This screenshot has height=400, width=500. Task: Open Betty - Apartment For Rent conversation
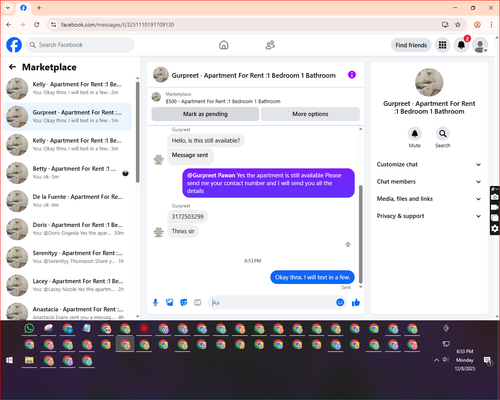pos(68,173)
